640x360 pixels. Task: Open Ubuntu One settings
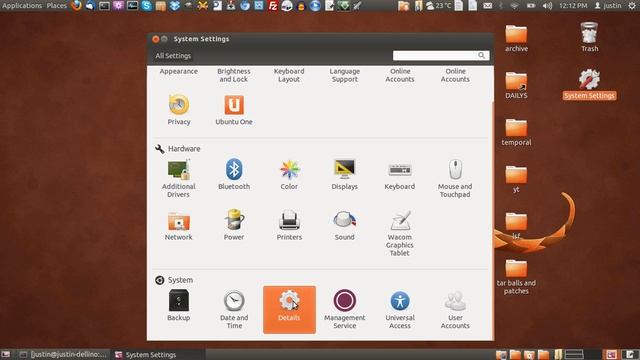click(x=234, y=109)
